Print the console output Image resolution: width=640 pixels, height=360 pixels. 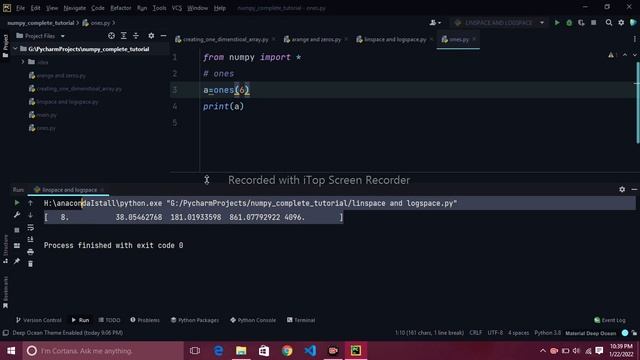pos(30,252)
